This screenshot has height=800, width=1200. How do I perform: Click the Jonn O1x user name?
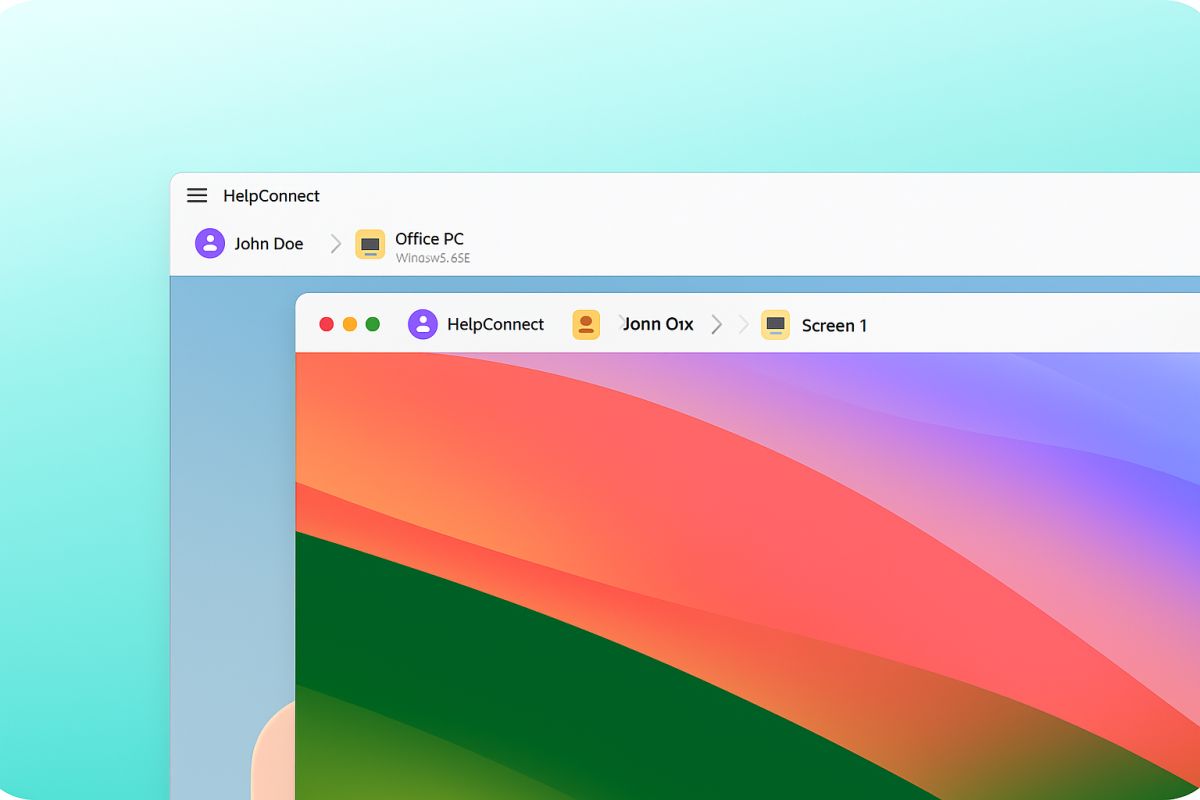click(659, 324)
